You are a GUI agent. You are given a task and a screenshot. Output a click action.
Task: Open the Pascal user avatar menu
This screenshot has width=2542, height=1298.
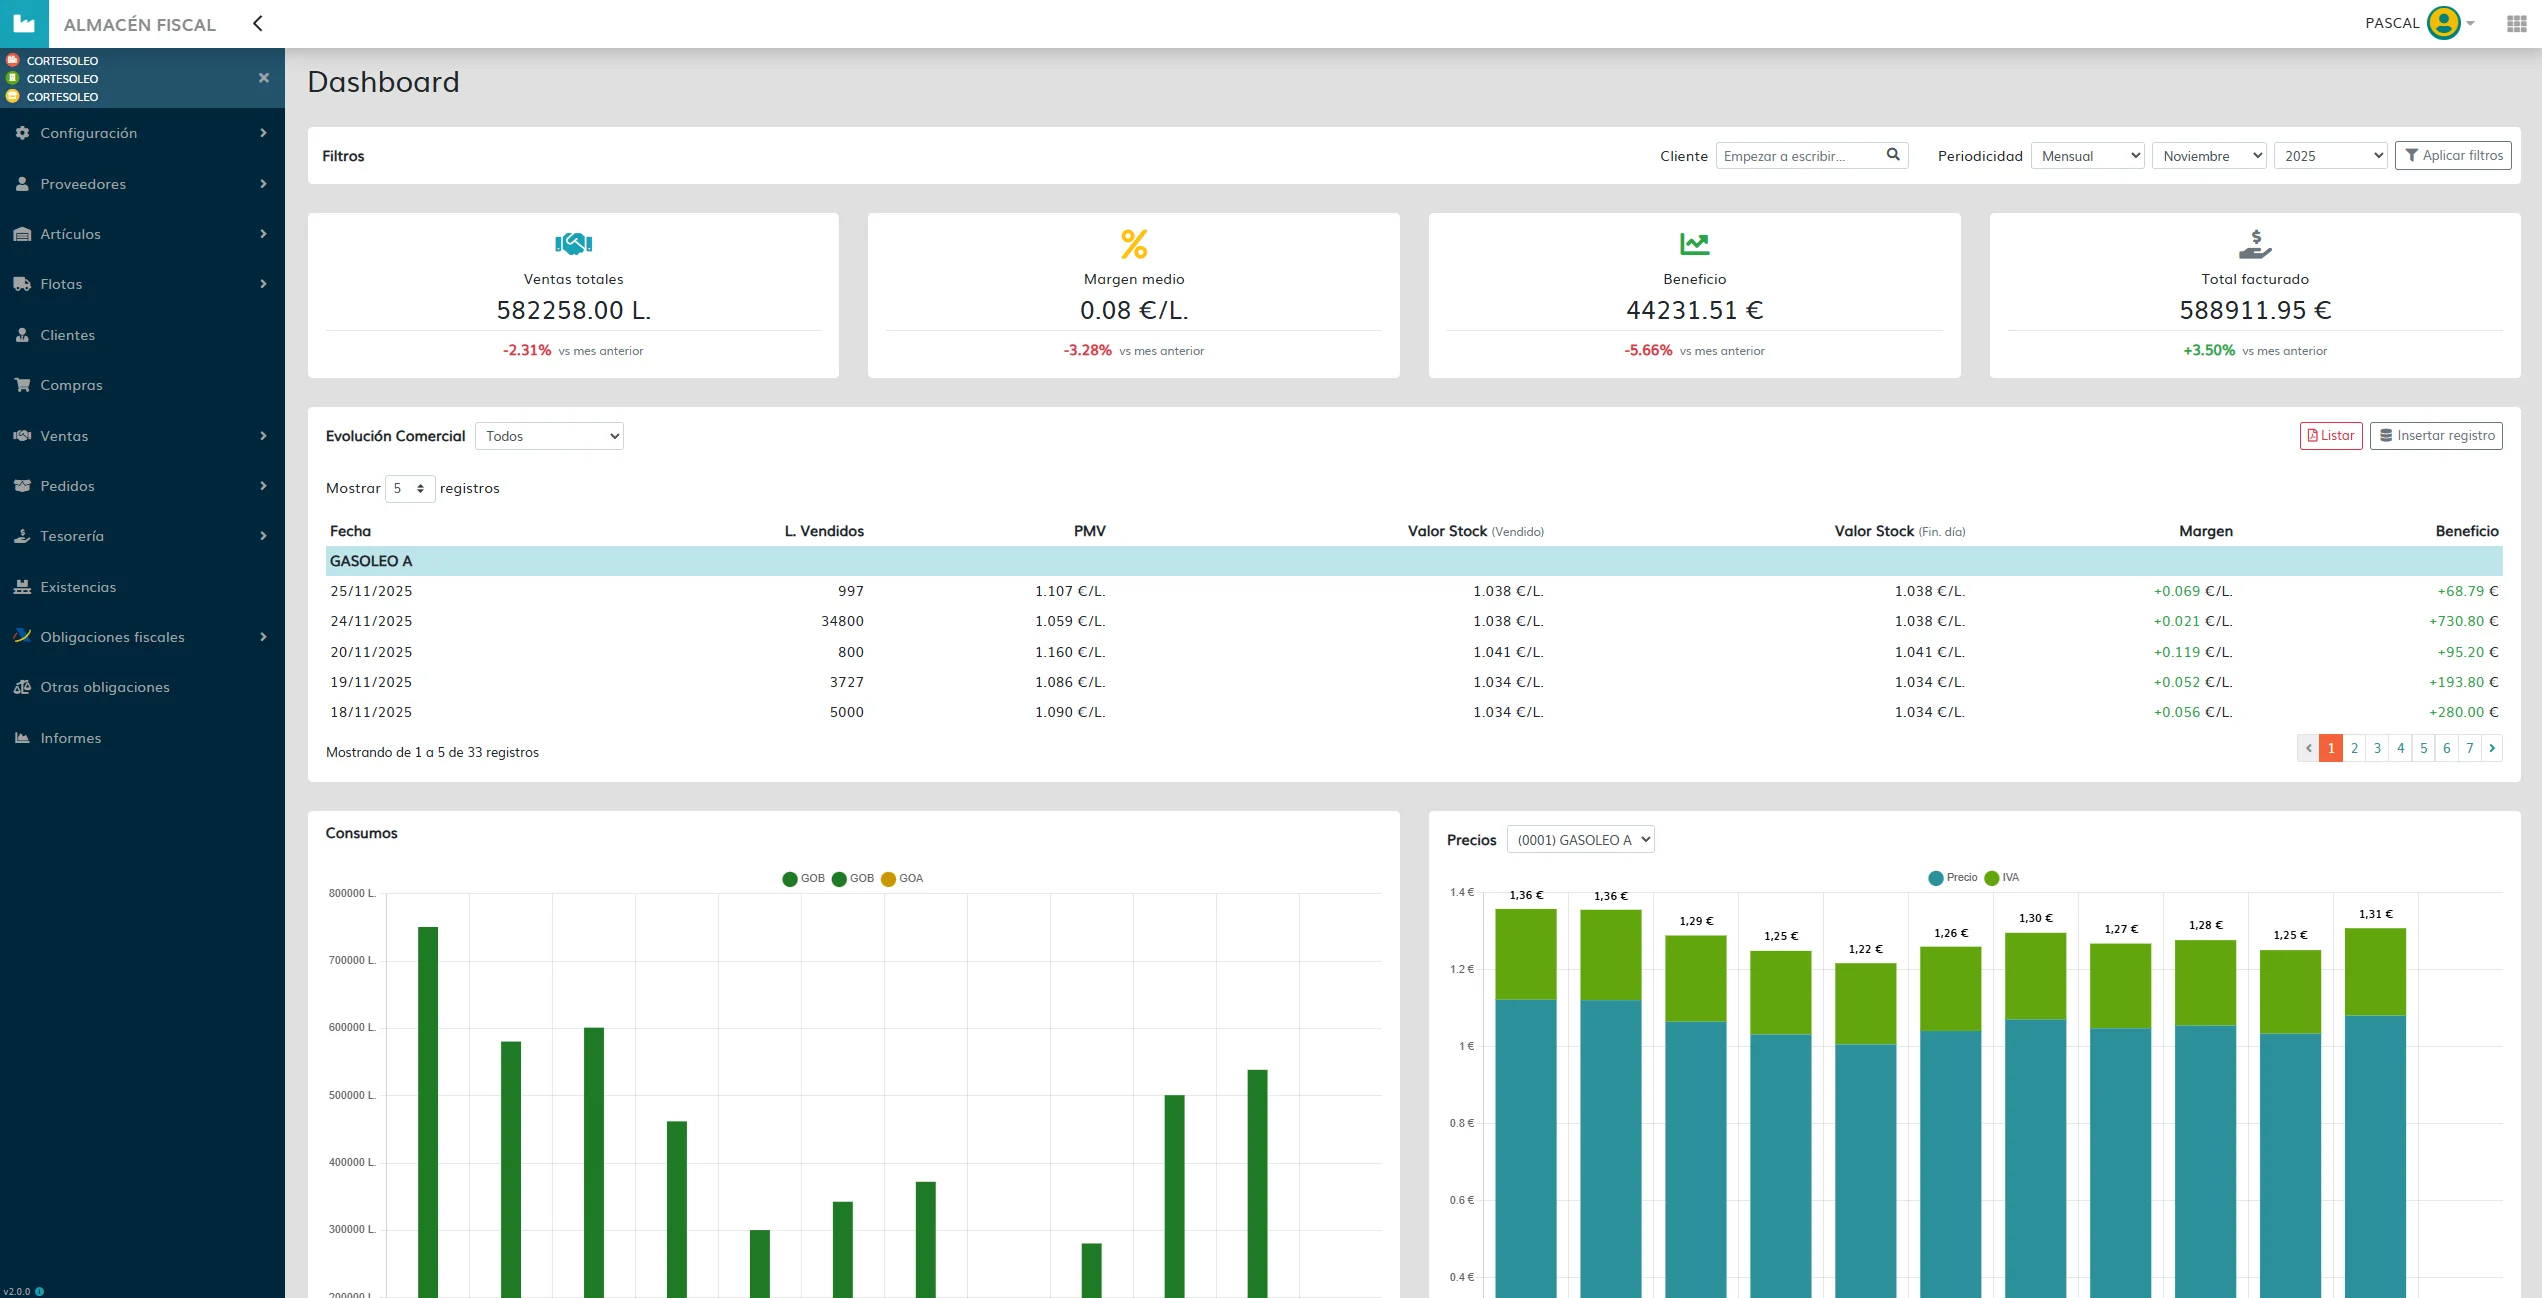(x=2444, y=23)
